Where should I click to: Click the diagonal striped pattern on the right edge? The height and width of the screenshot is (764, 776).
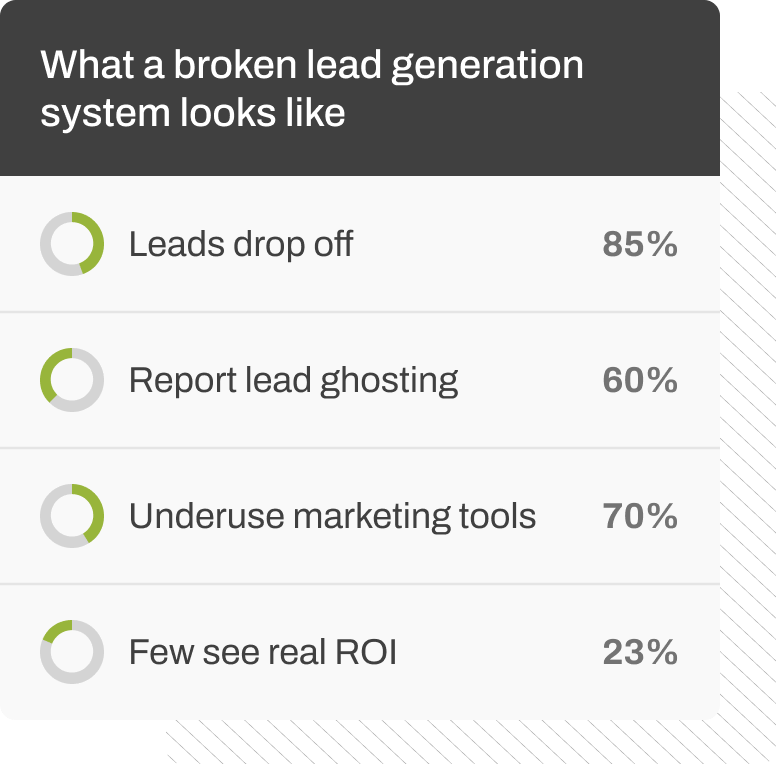tap(748, 400)
